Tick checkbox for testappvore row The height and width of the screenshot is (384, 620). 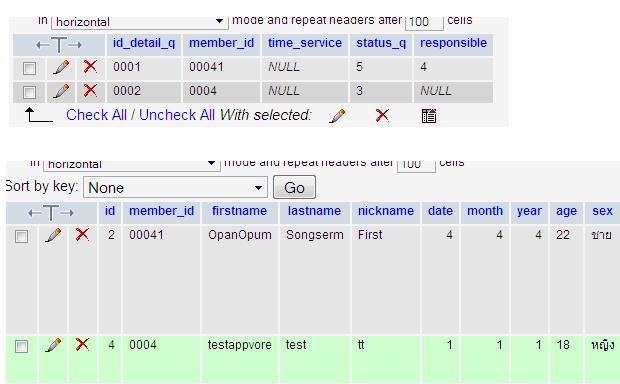(21, 346)
